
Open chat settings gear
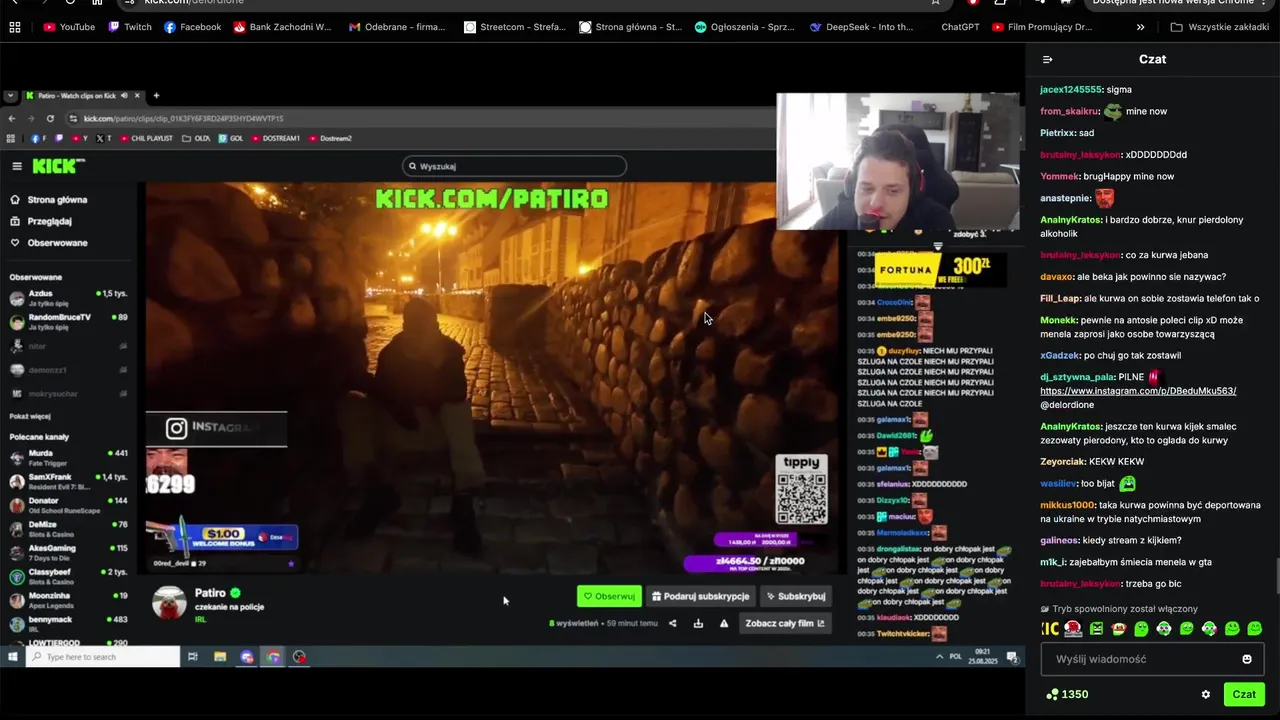coord(1205,694)
